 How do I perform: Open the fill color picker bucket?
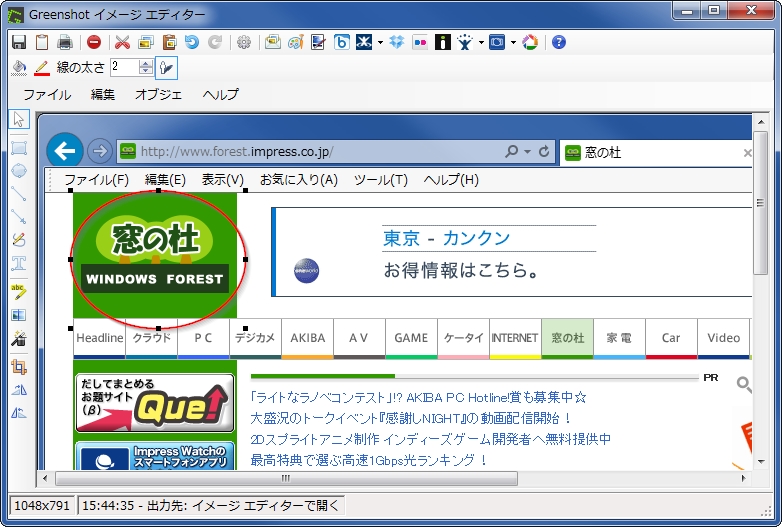click(x=19, y=68)
